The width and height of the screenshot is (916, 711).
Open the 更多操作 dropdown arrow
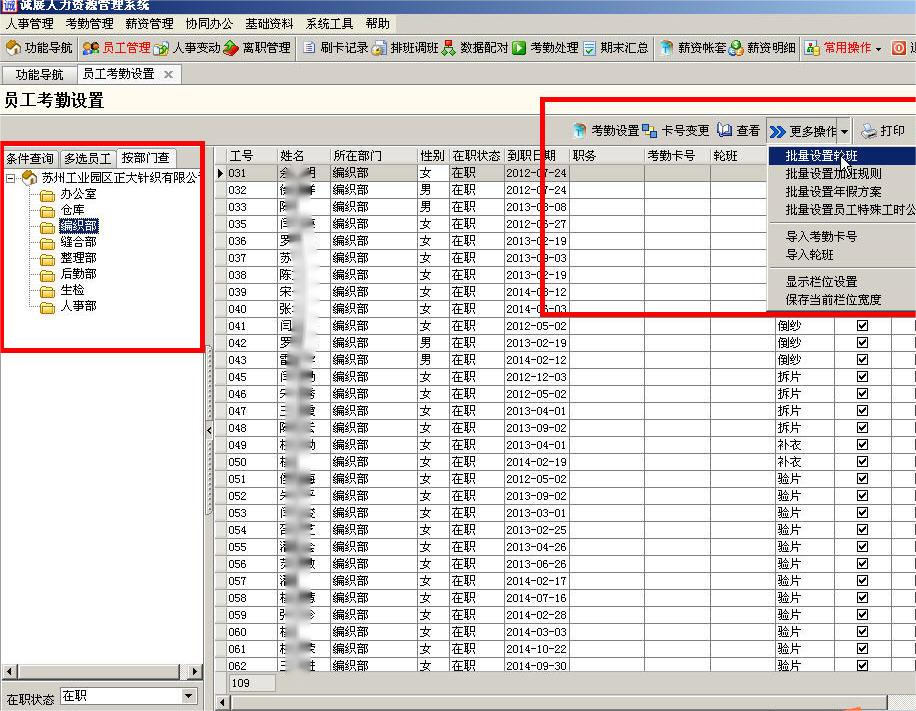click(844, 131)
